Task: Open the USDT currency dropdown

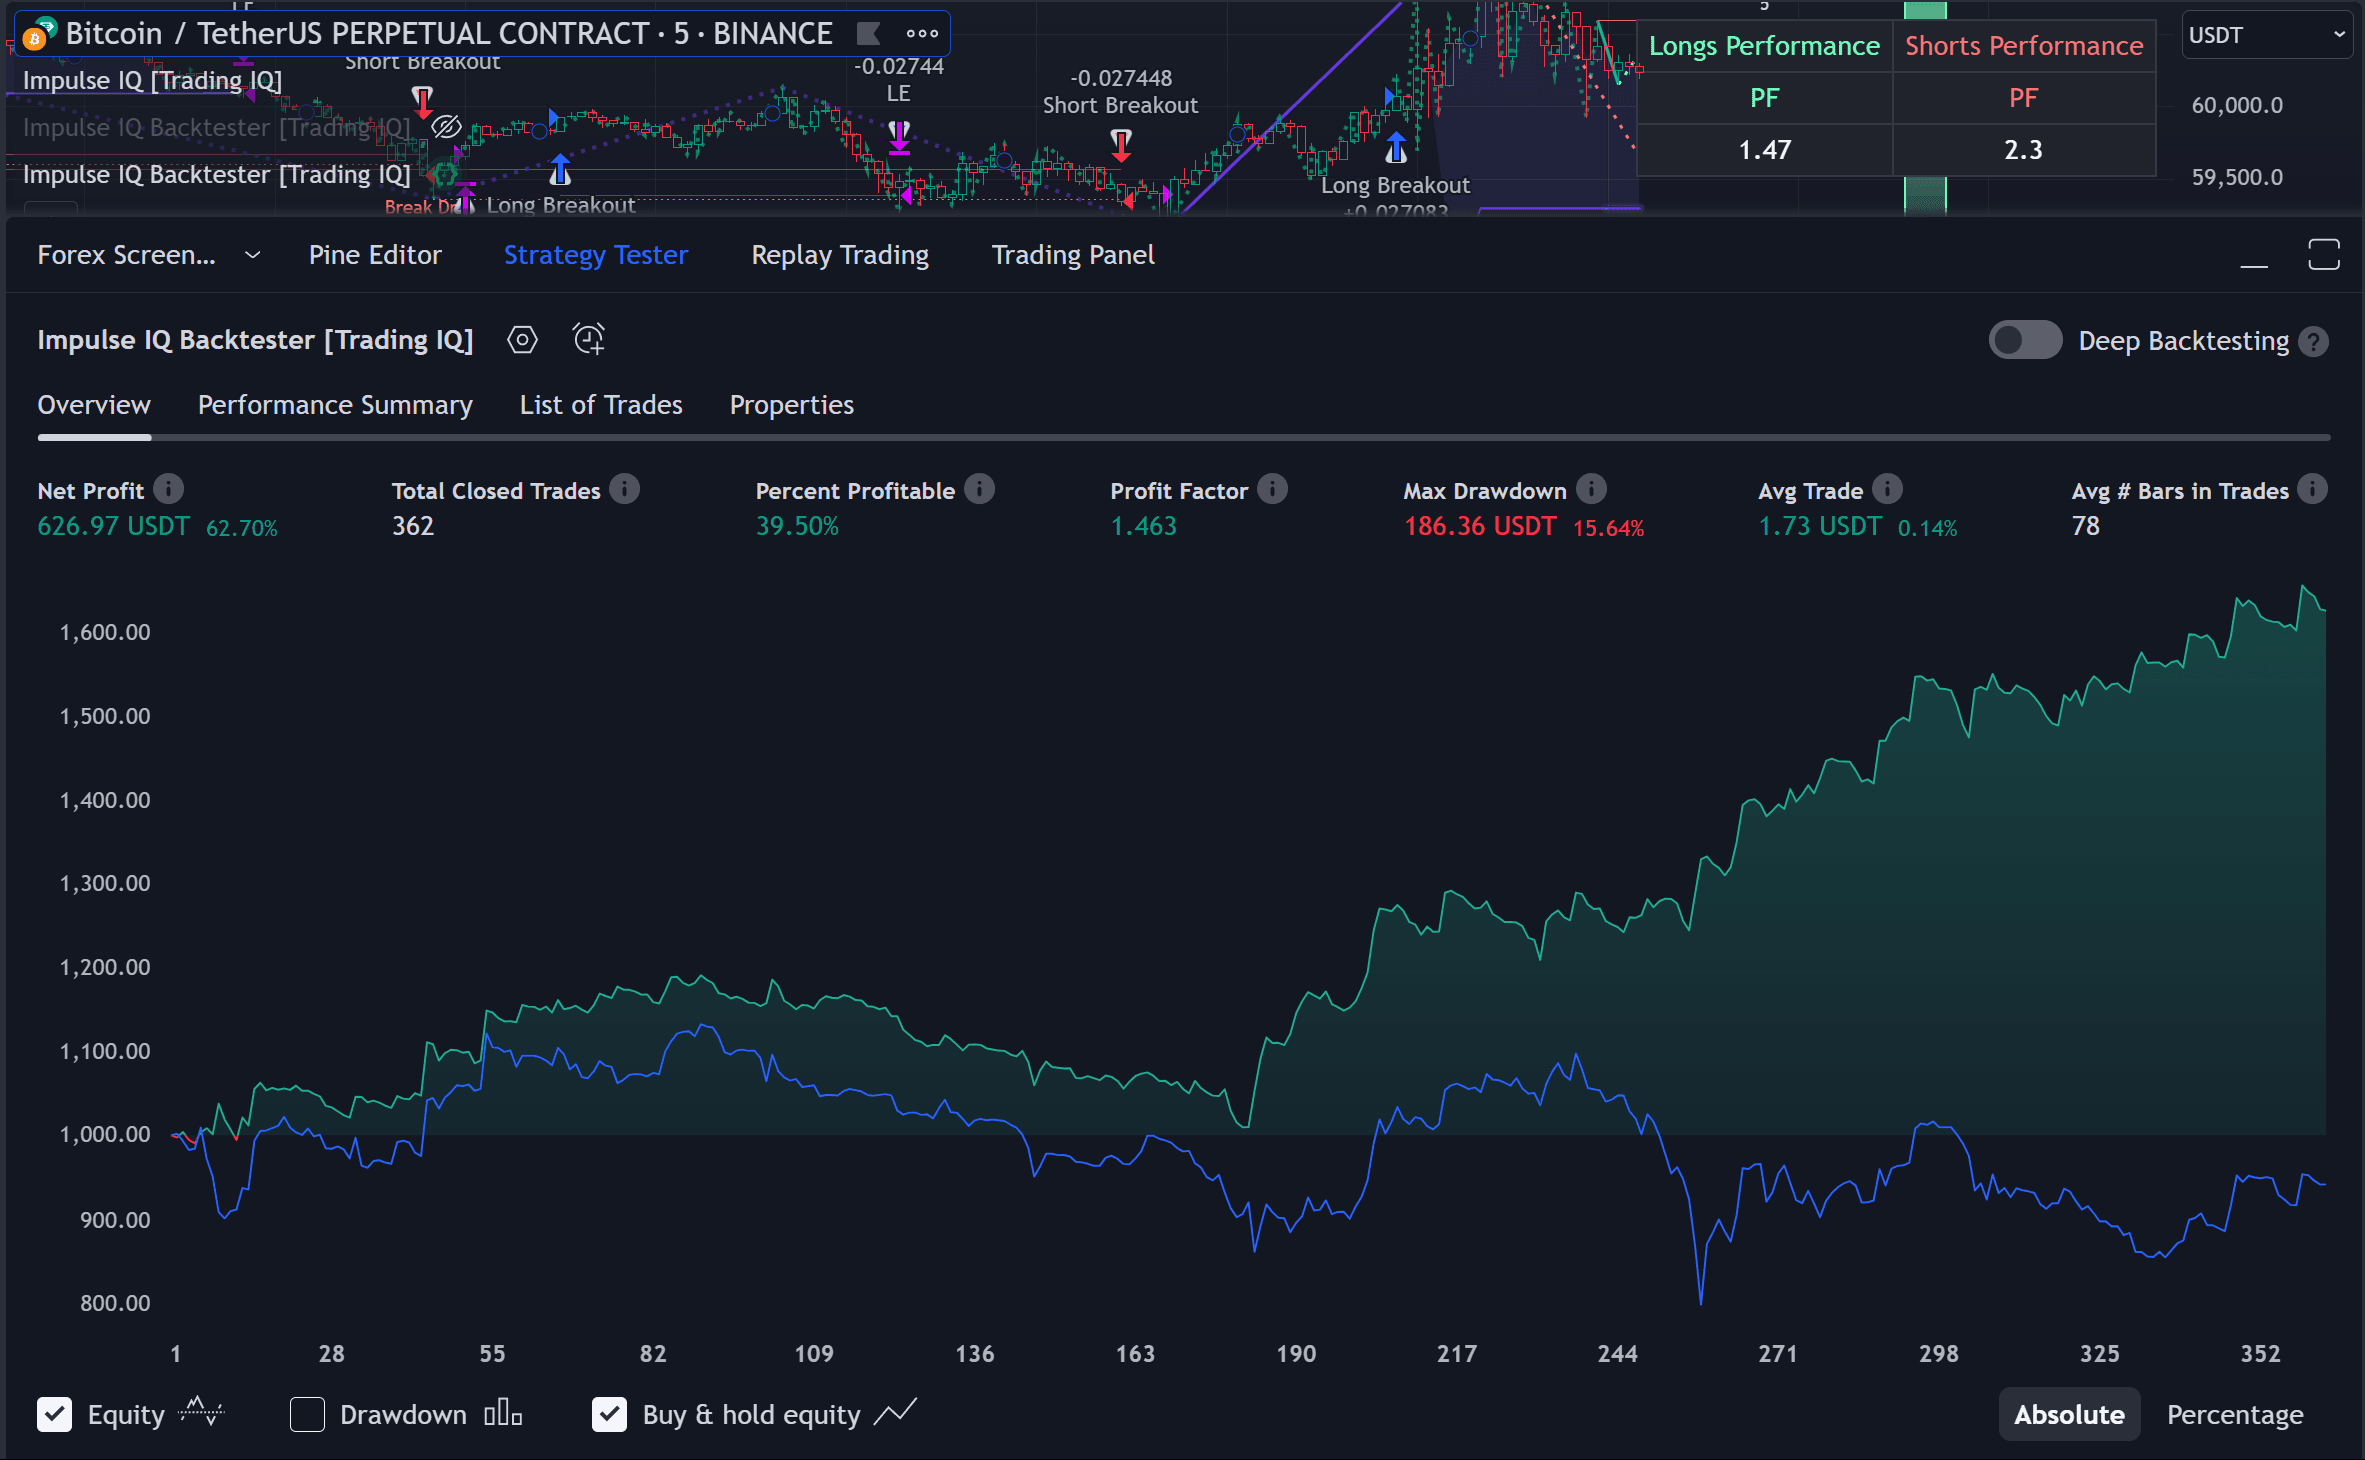Action: pos(2267,35)
